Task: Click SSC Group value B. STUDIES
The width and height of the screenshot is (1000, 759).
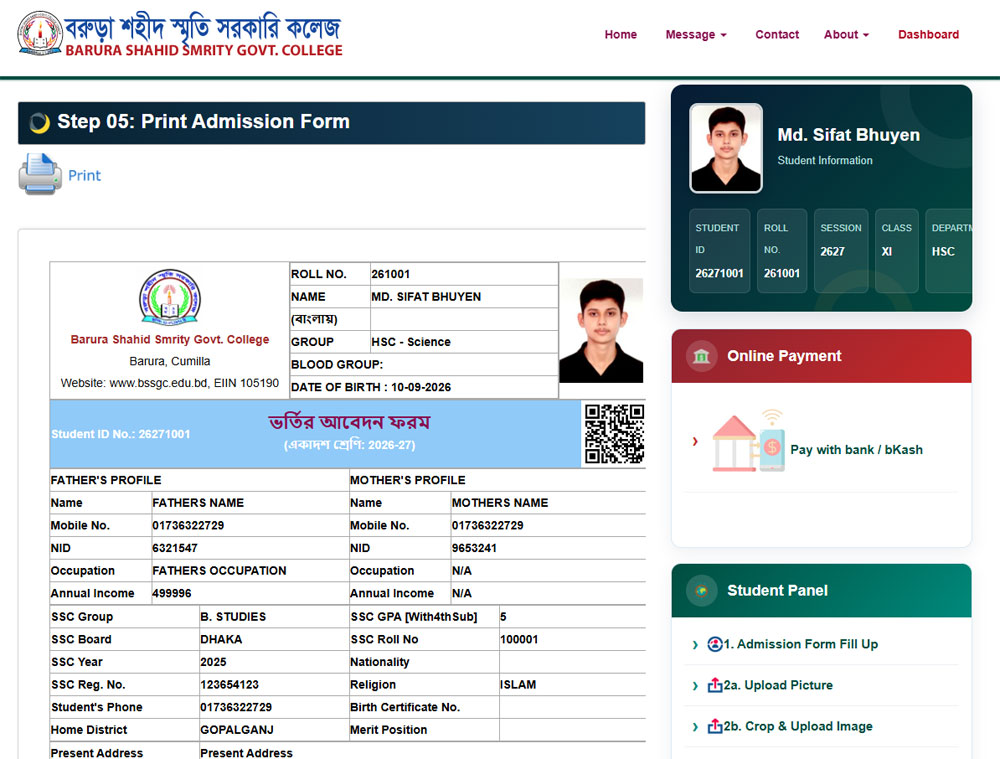Action: click(233, 617)
